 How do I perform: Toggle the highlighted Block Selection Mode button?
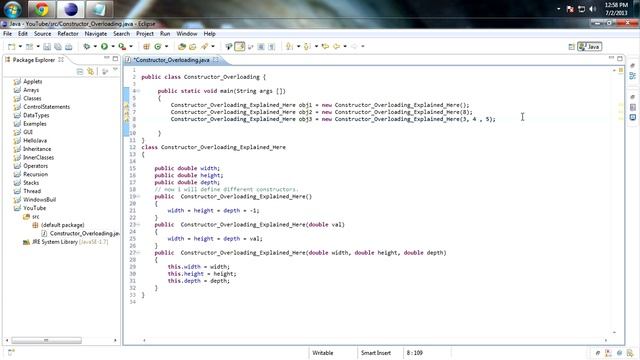click(240, 47)
